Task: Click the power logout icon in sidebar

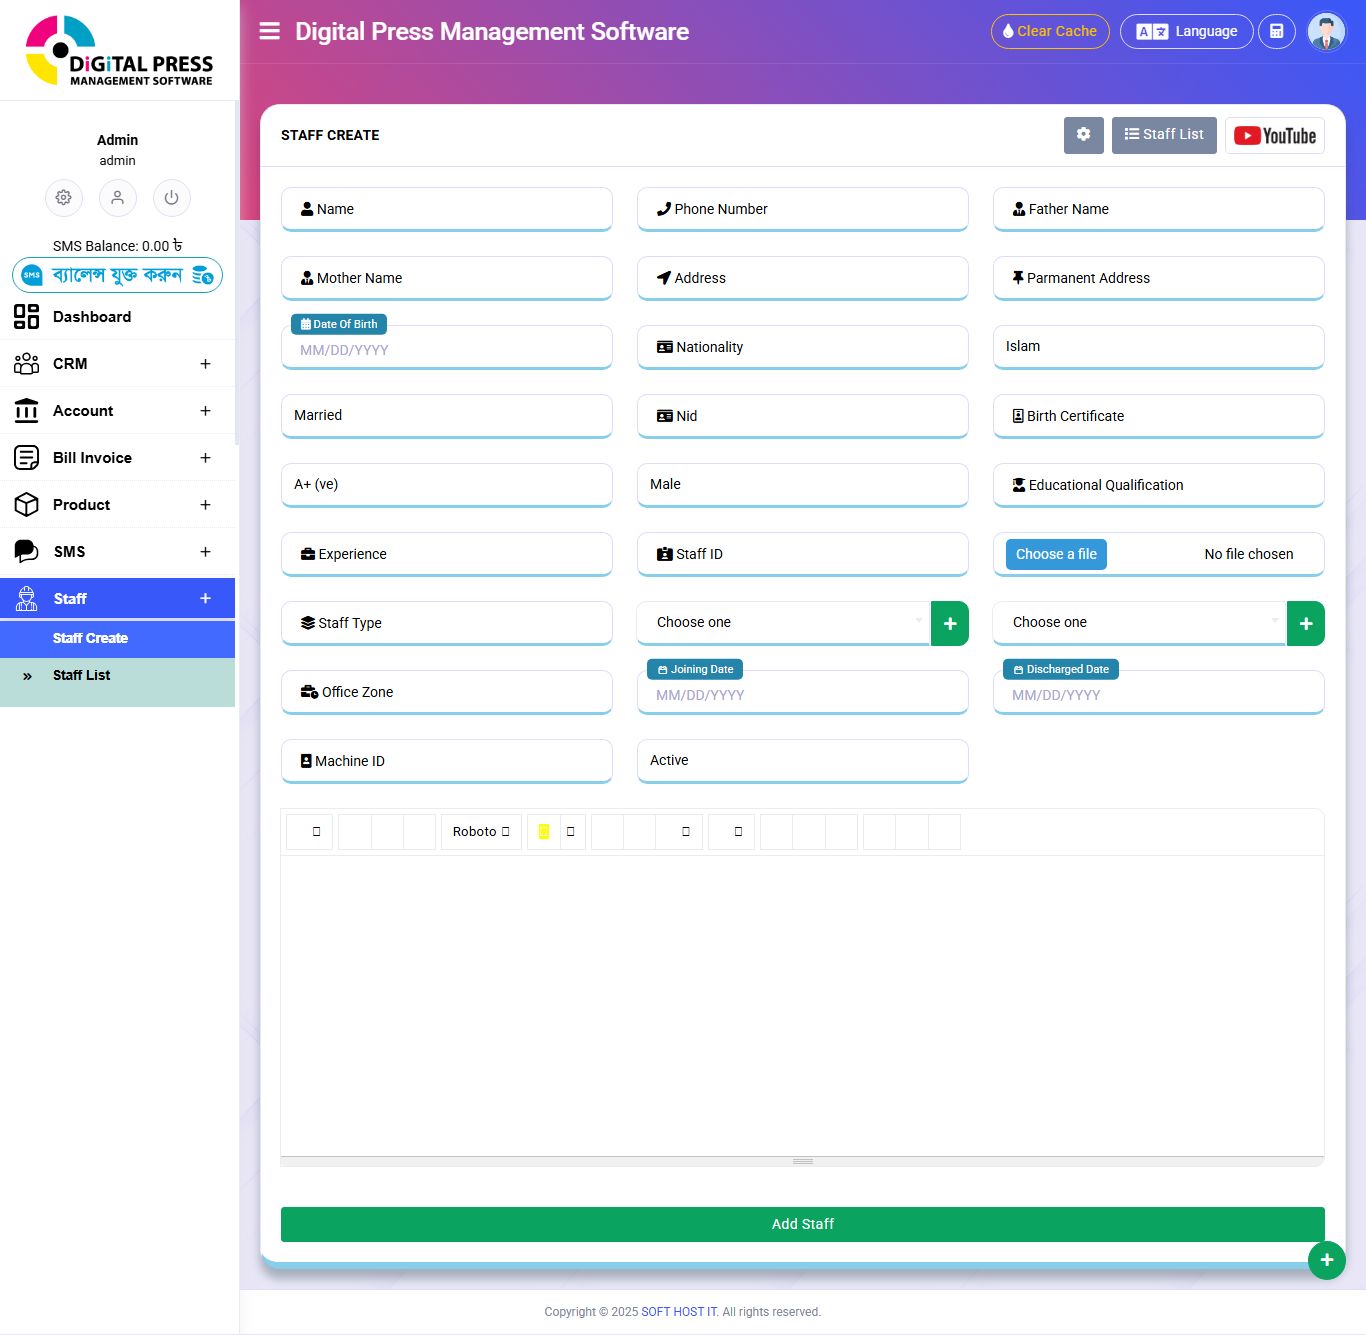Action: [171, 198]
